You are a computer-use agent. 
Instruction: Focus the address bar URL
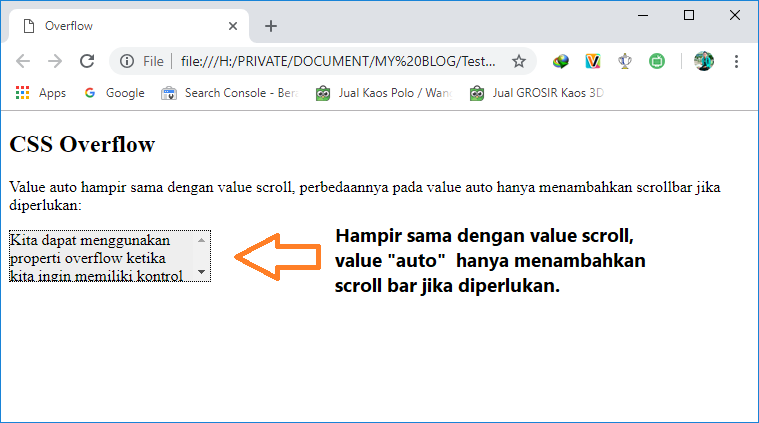[x=338, y=61]
